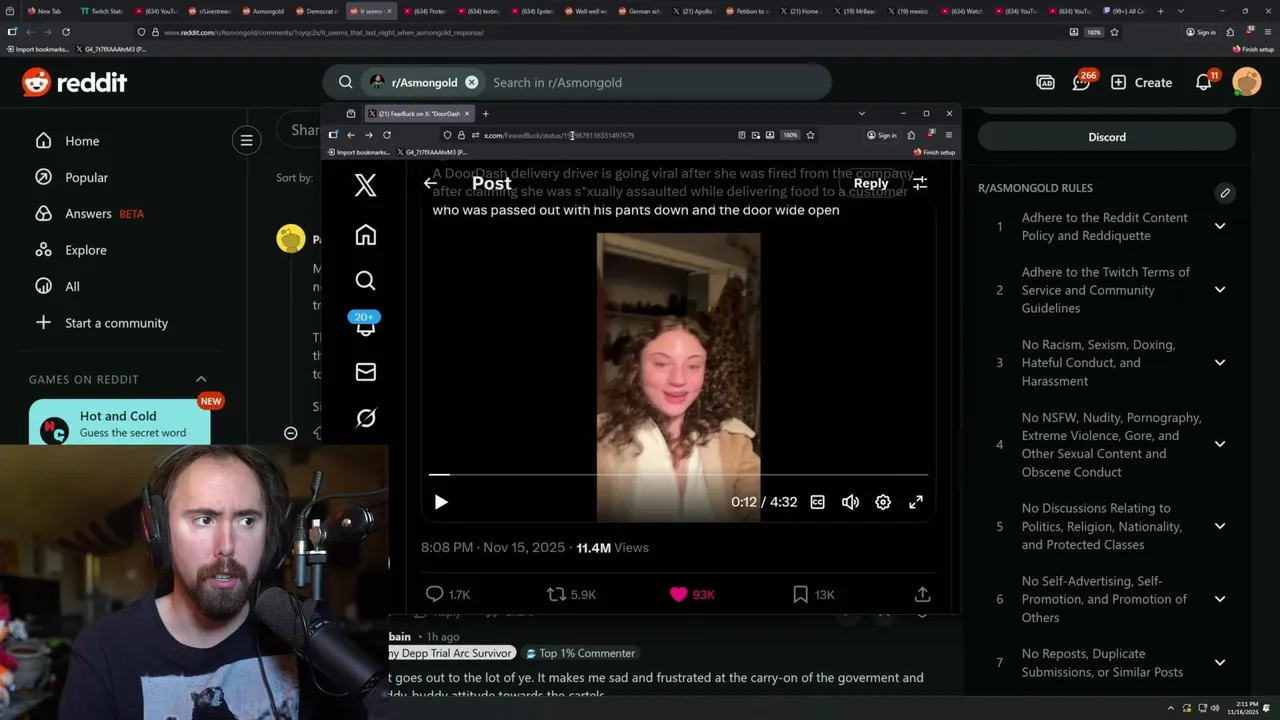This screenshot has height=720, width=1280.
Task: Open video settings gear icon
Action: pyautogui.click(x=883, y=502)
